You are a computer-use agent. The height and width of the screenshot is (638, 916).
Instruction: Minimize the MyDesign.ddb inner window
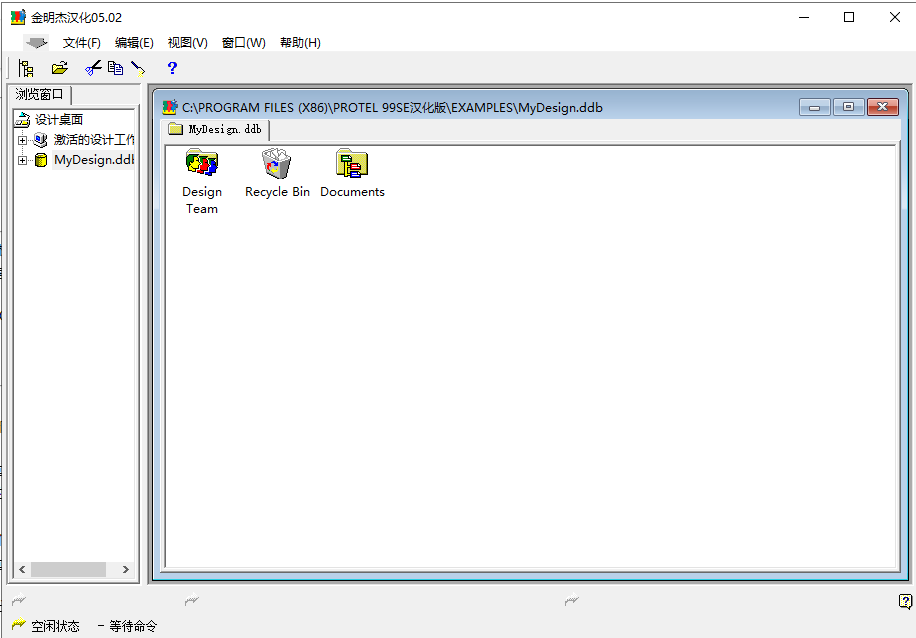814,107
